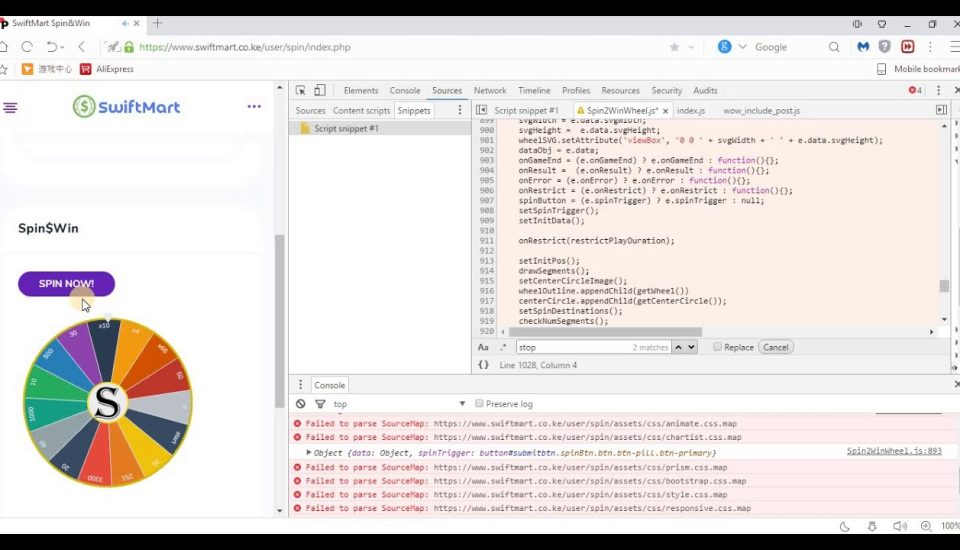Open the Security panel tab

pos(666,91)
